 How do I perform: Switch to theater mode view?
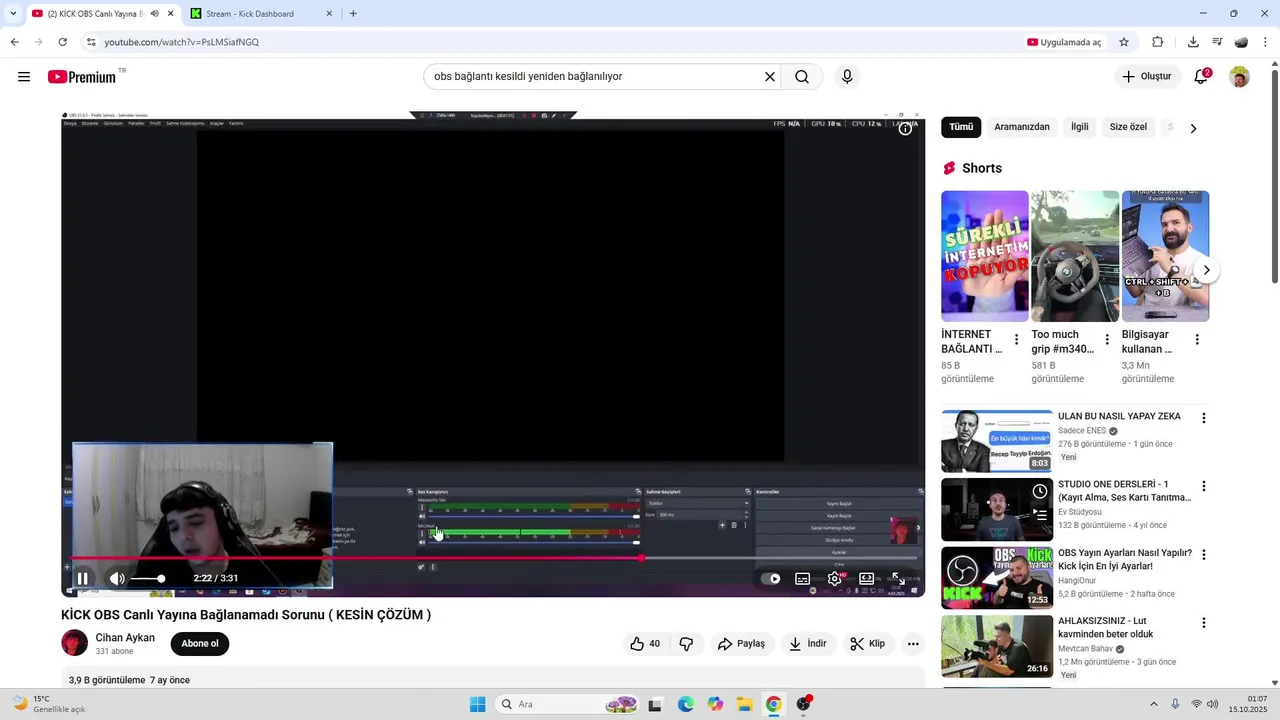click(866, 578)
